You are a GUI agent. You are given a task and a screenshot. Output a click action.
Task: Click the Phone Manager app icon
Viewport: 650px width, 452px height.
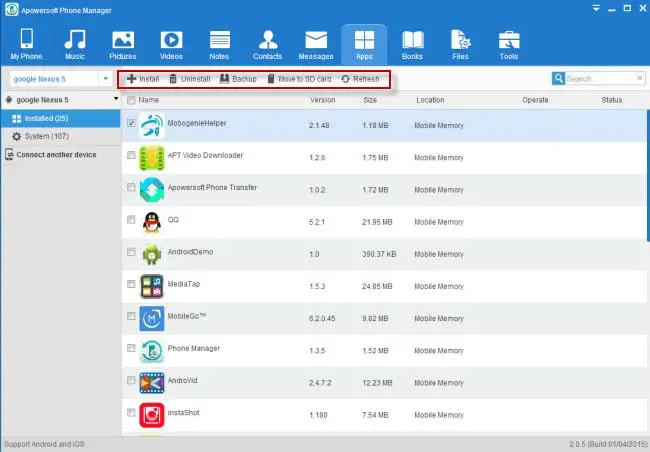point(152,351)
